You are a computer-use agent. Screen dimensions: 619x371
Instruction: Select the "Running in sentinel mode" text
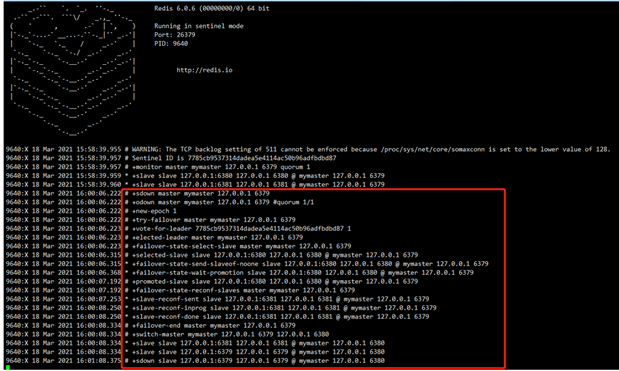coord(199,26)
